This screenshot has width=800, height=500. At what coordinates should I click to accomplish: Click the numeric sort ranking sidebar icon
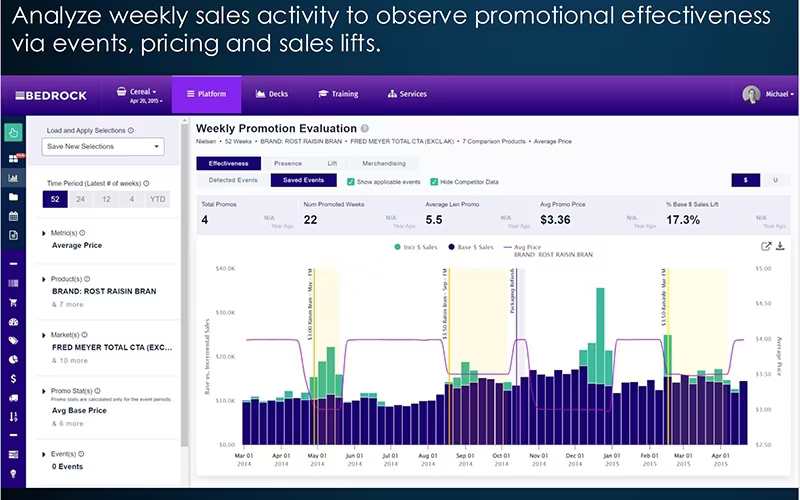click(13, 417)
